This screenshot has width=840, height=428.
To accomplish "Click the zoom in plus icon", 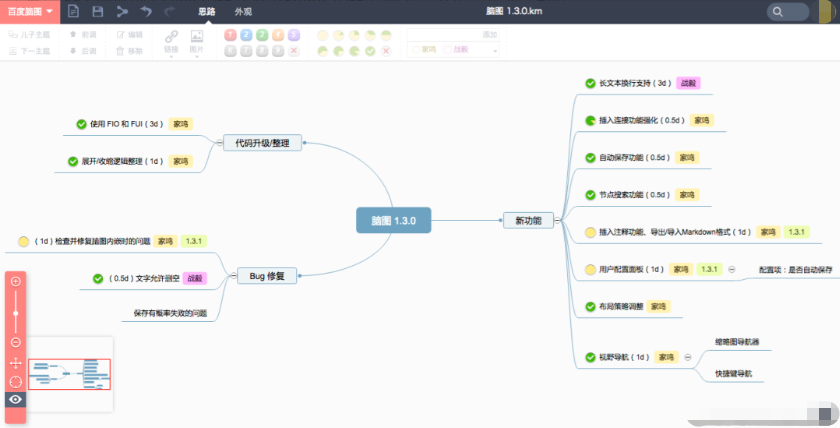I will [16, 281].
